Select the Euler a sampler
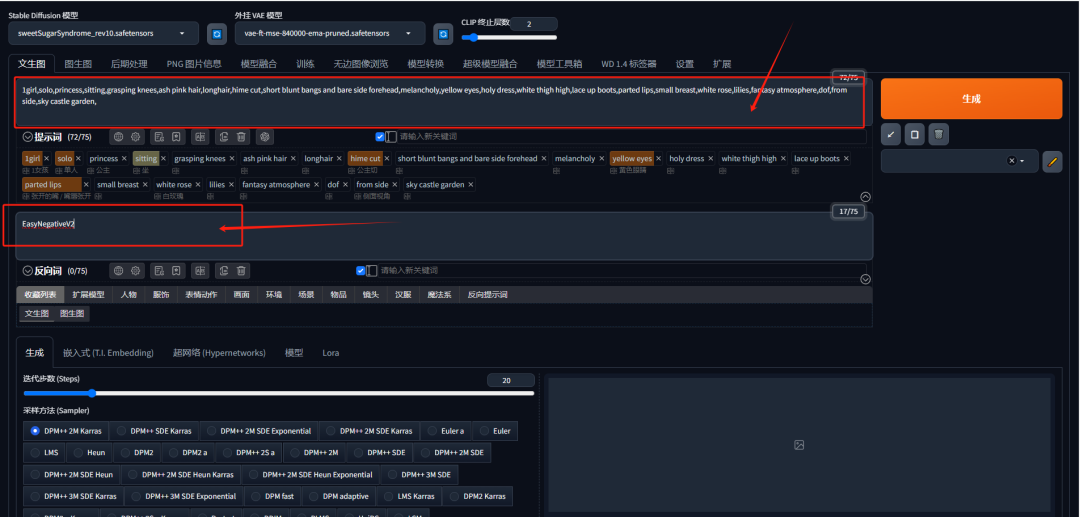Image resolution: width=1080 pixels, height=517 pixels. click(445, 431)
